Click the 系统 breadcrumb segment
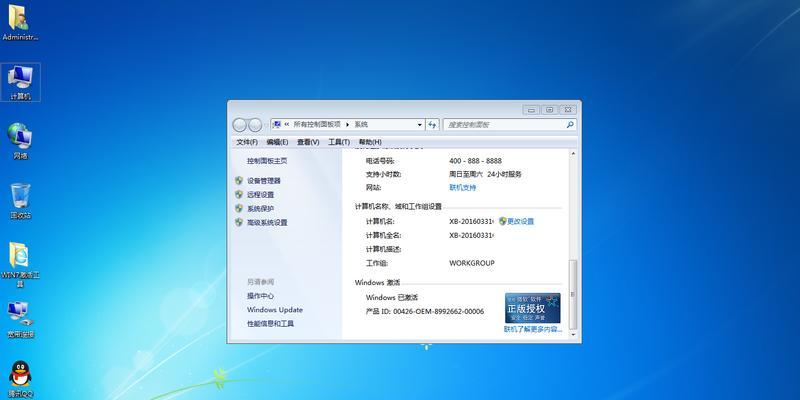 pos(361,124)
